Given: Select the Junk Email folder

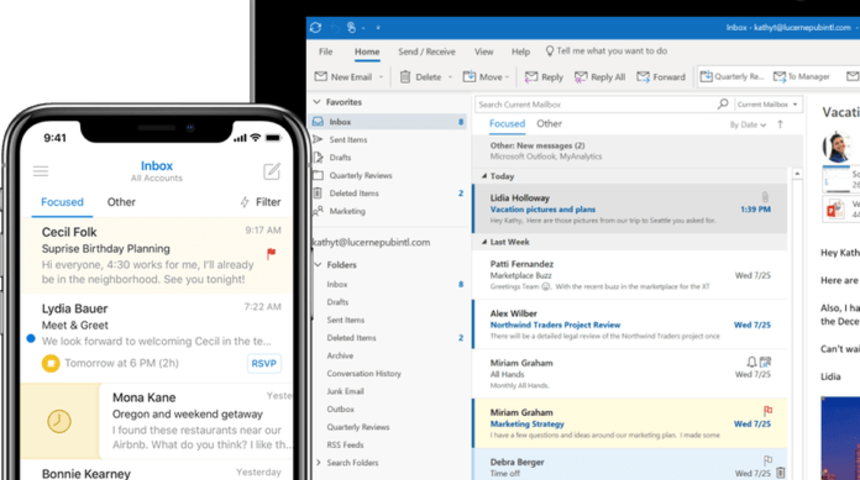Looking at the screenshot, I should [346, 391].
